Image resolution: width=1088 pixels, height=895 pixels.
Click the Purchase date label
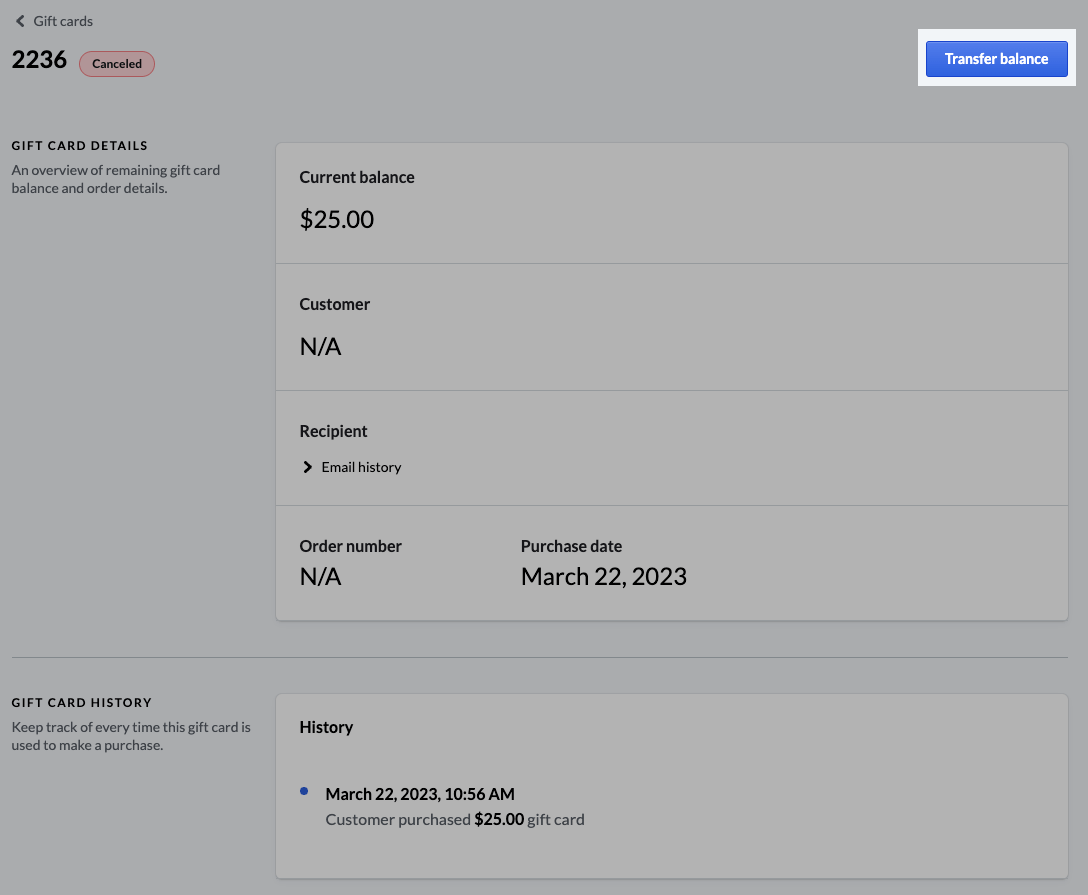[x=571, y=546]
